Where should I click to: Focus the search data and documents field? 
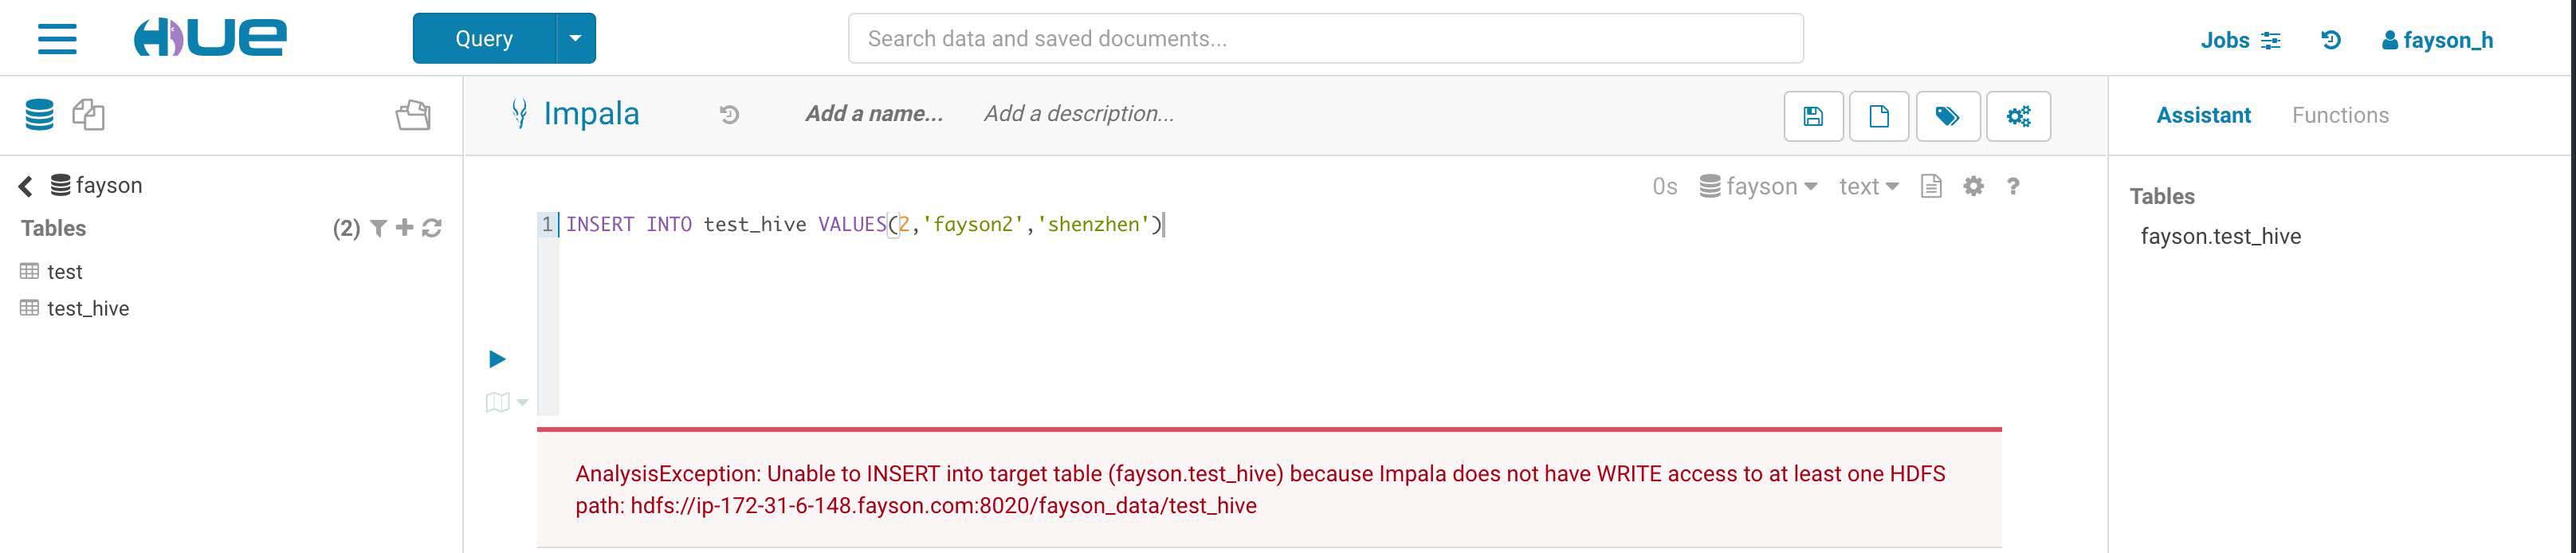coord(1325,38)
